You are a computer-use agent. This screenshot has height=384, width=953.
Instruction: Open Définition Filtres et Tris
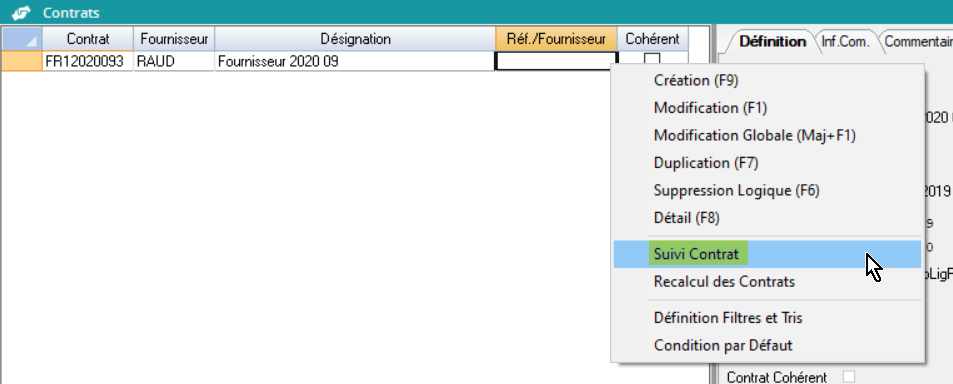click(x=728, y=318)
